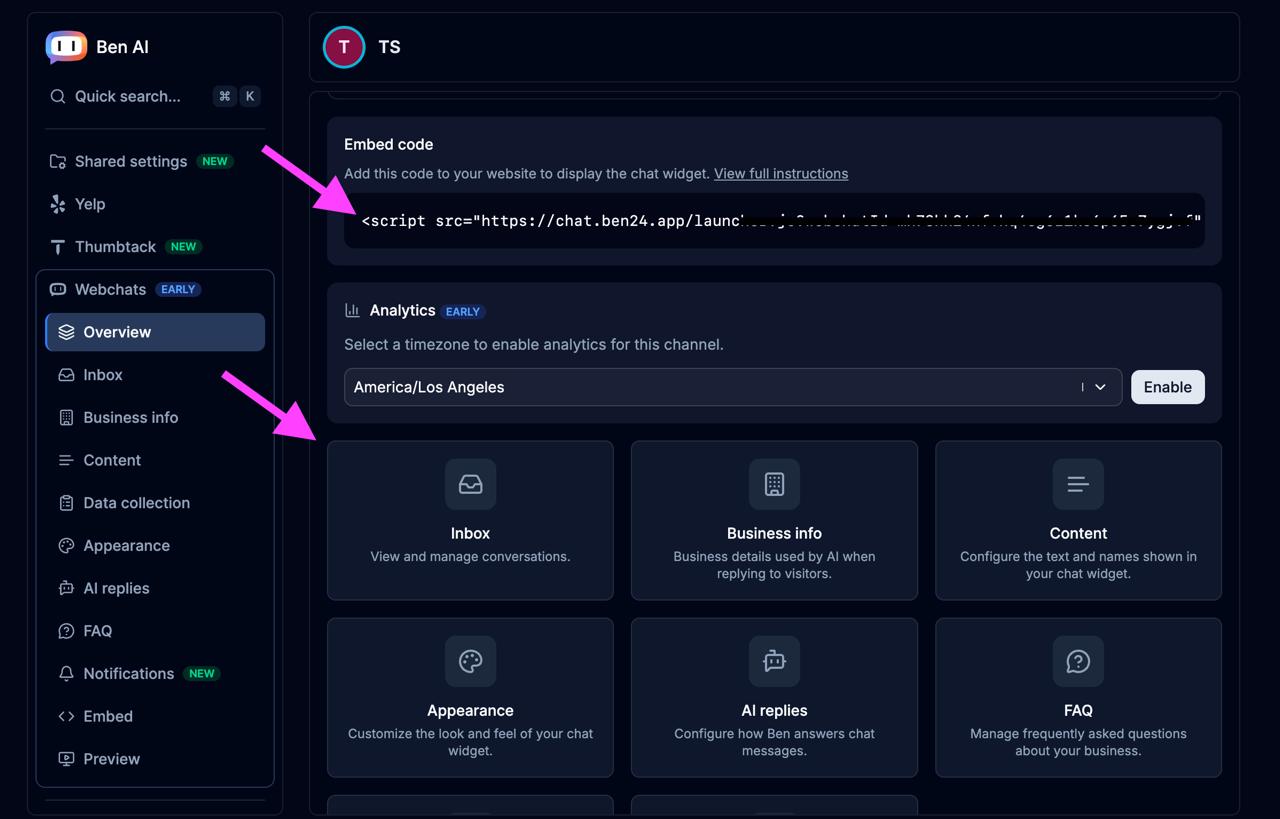Viewport: 1280px width, 819px height.
Task: Click the sidebar Content lines icon
Action: [66, 460]
